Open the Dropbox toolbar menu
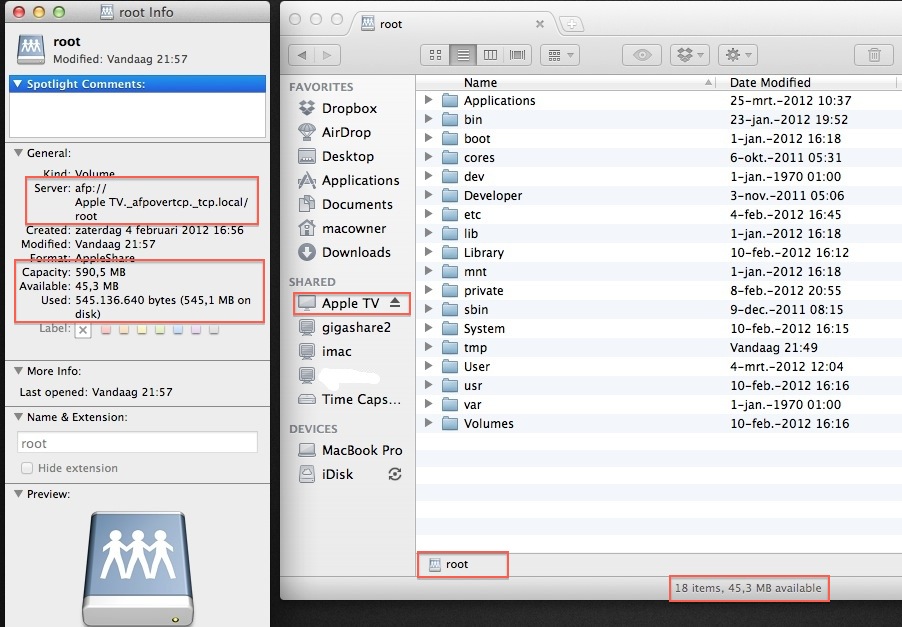Image resolution: width=902 pixels, height=627 pixels. coord(690,55)
